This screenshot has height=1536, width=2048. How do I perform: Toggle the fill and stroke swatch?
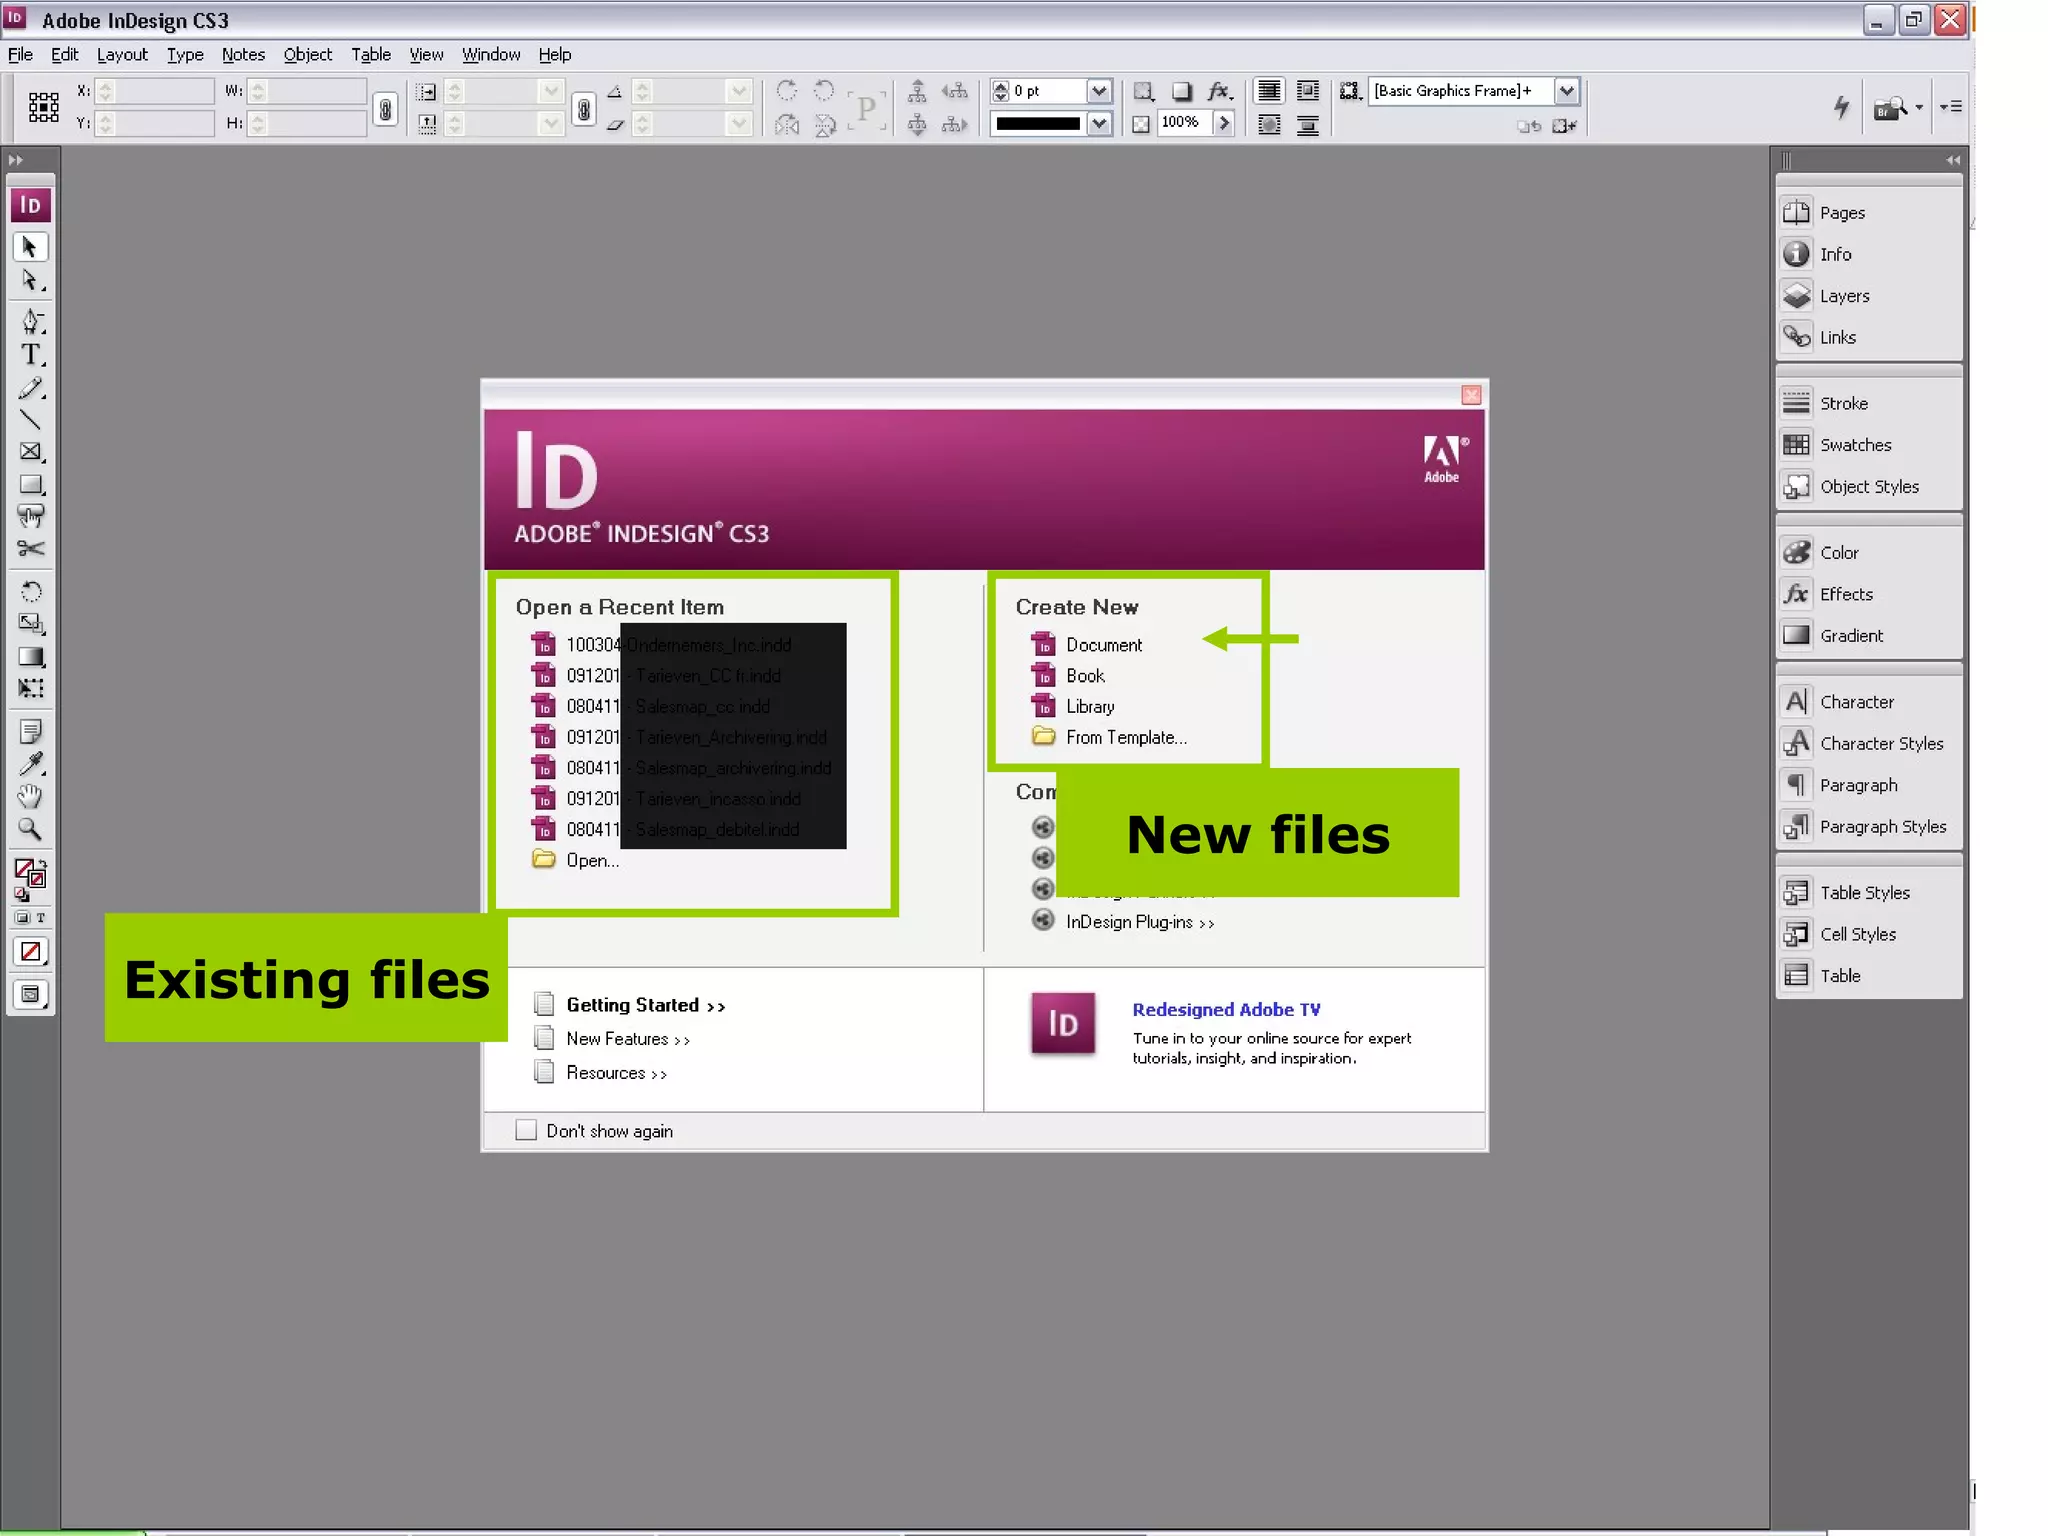[30, 873]
